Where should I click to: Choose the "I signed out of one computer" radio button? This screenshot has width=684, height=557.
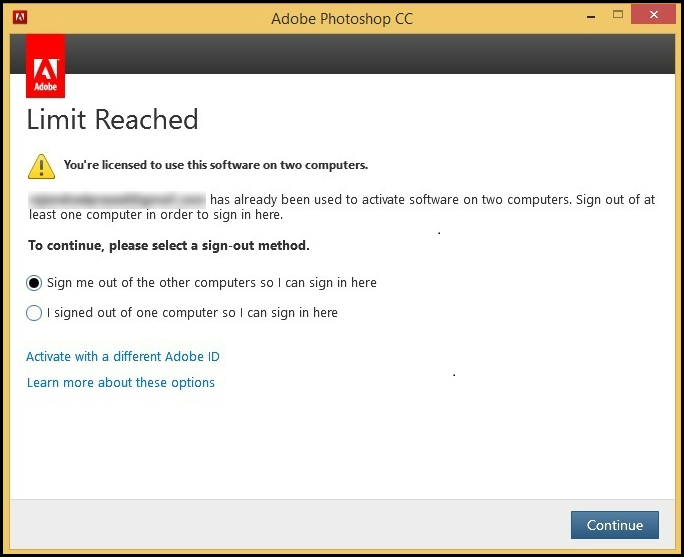35,313
